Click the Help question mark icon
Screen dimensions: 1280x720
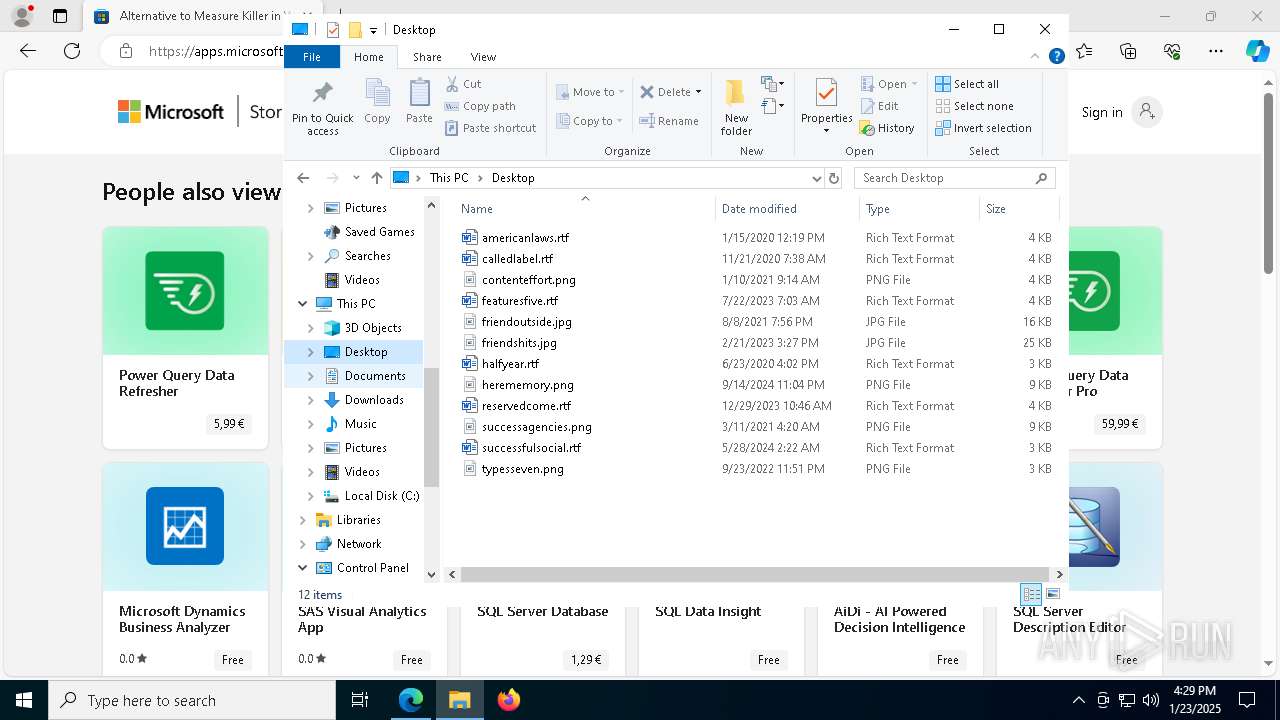[x=1056, y=57]
